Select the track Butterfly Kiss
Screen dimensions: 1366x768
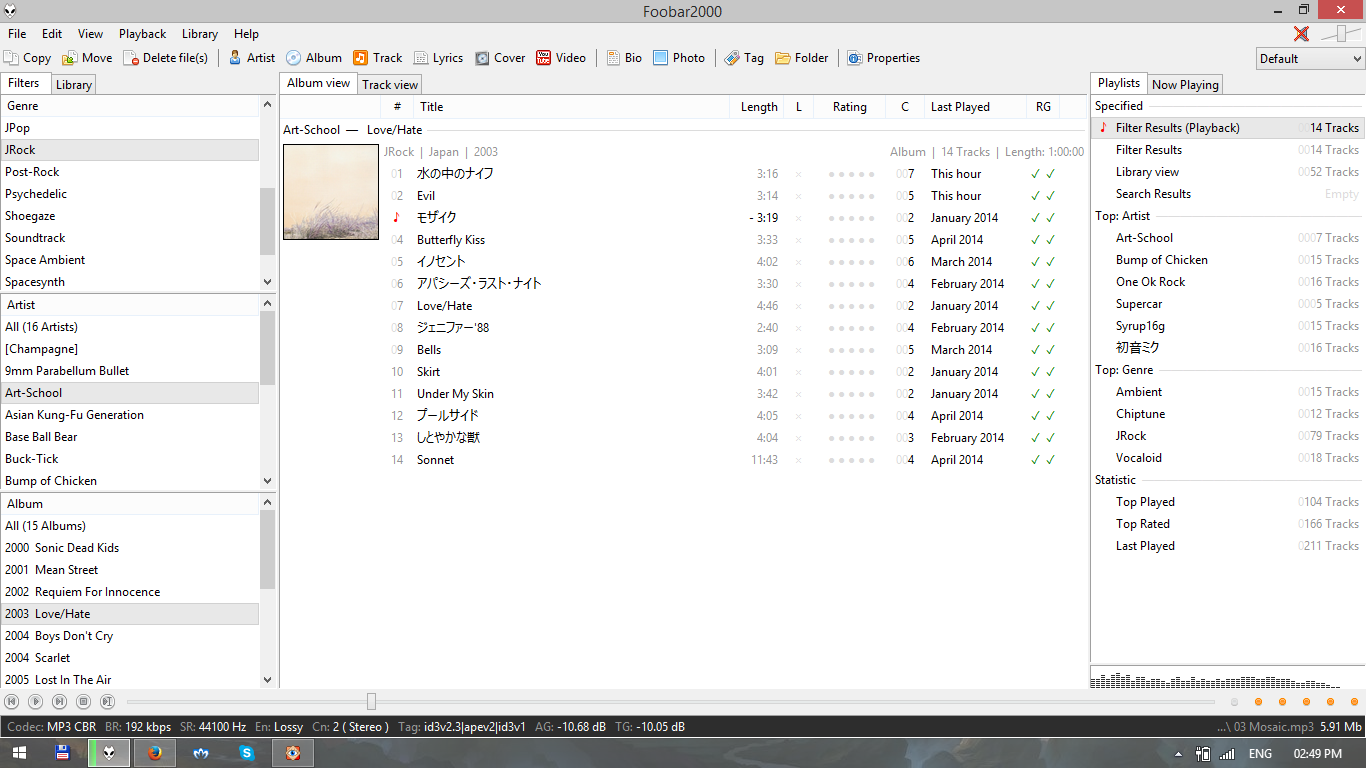tap(734, 240)
